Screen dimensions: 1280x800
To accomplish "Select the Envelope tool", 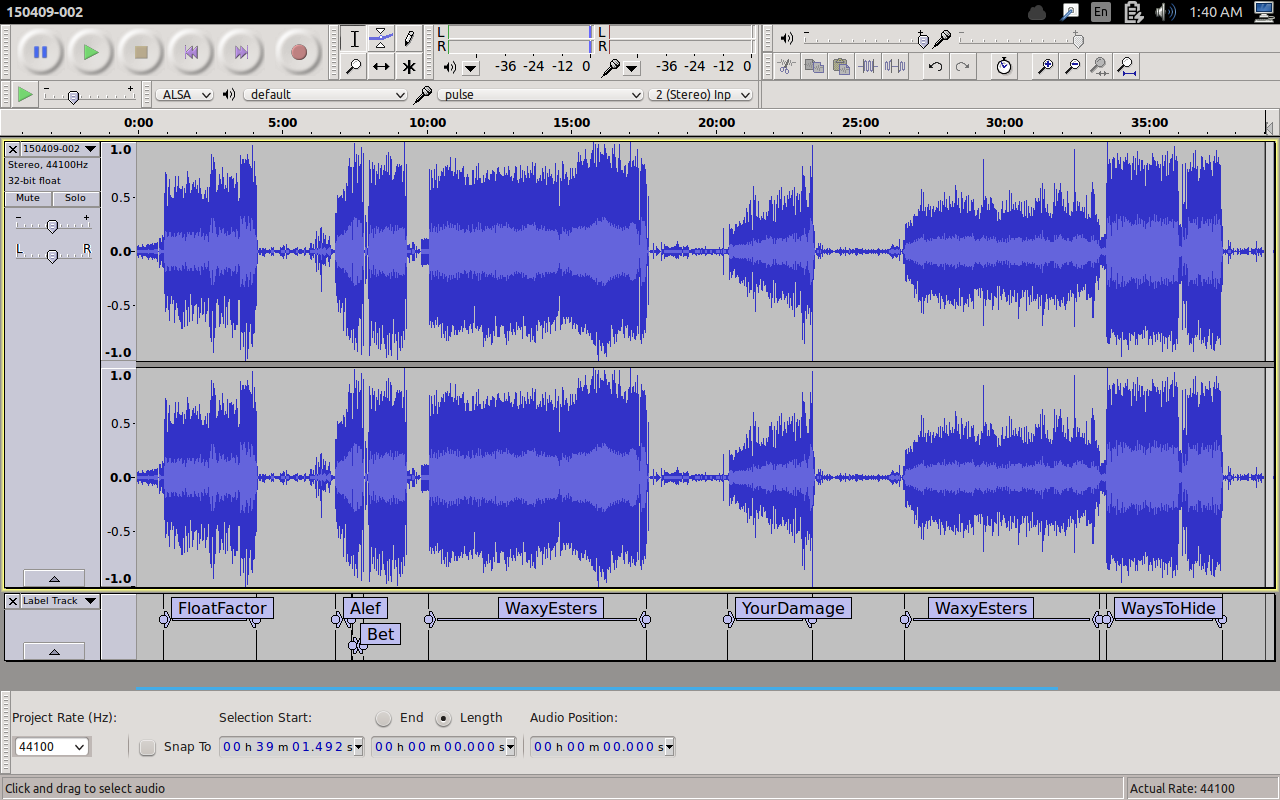I will tap(381, 39).
